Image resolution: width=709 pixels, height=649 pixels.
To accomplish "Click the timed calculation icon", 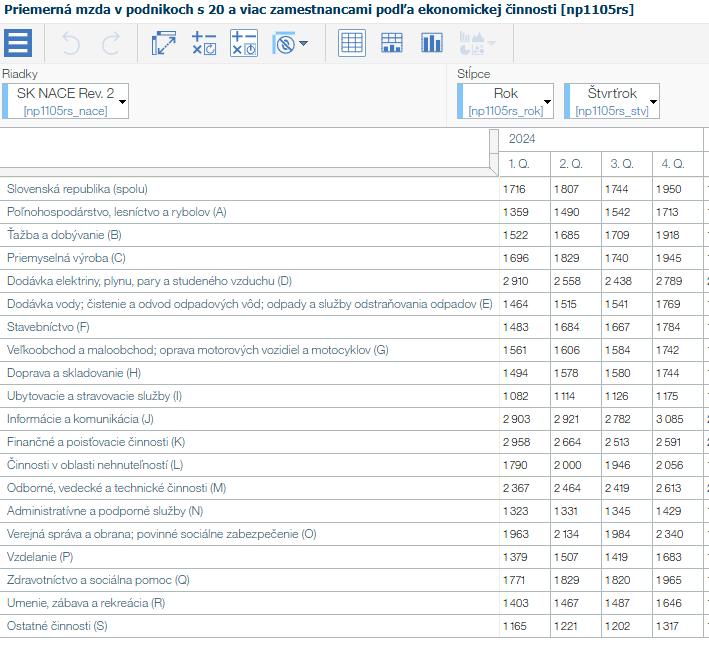I will (x=244, y=43).
